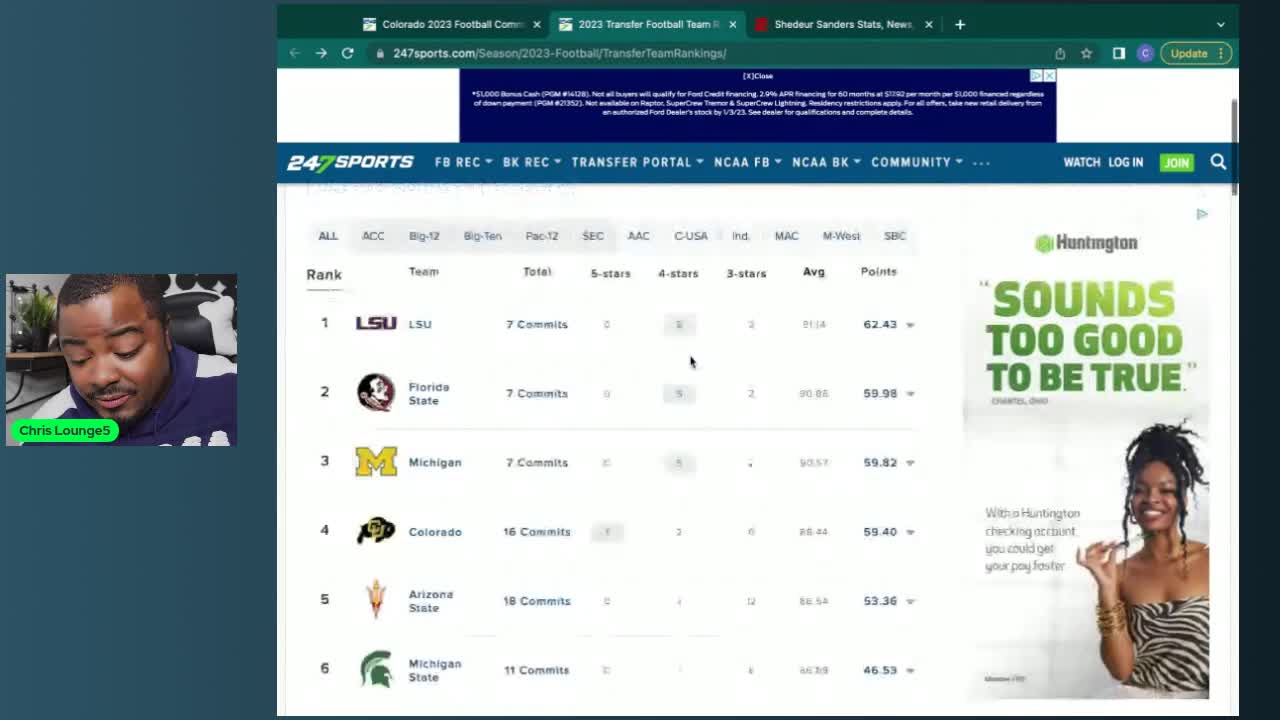Close the Colorado 2023 Football tab
This screenshot has width=1280, height=720.
click(x=537, y=24)
